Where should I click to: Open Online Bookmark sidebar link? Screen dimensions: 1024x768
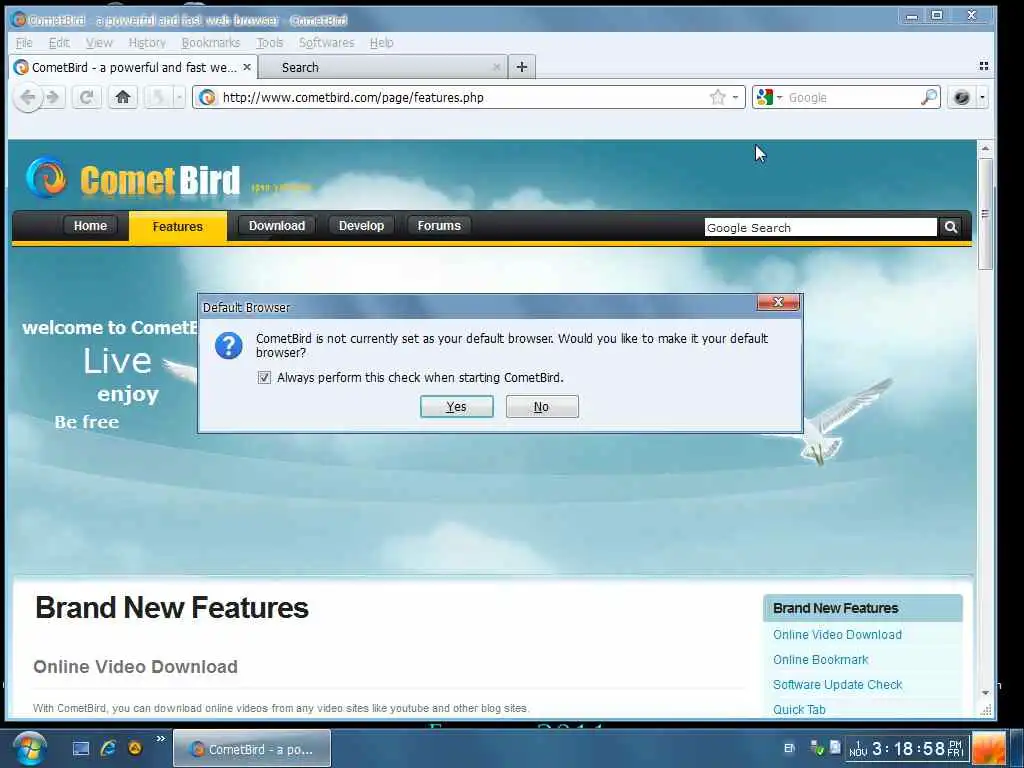click(820, 660)
